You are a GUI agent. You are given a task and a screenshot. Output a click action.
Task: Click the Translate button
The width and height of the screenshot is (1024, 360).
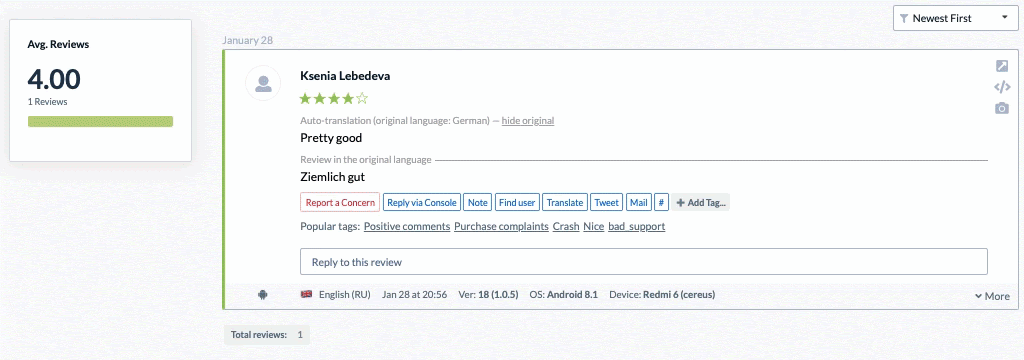click(565, 203)
